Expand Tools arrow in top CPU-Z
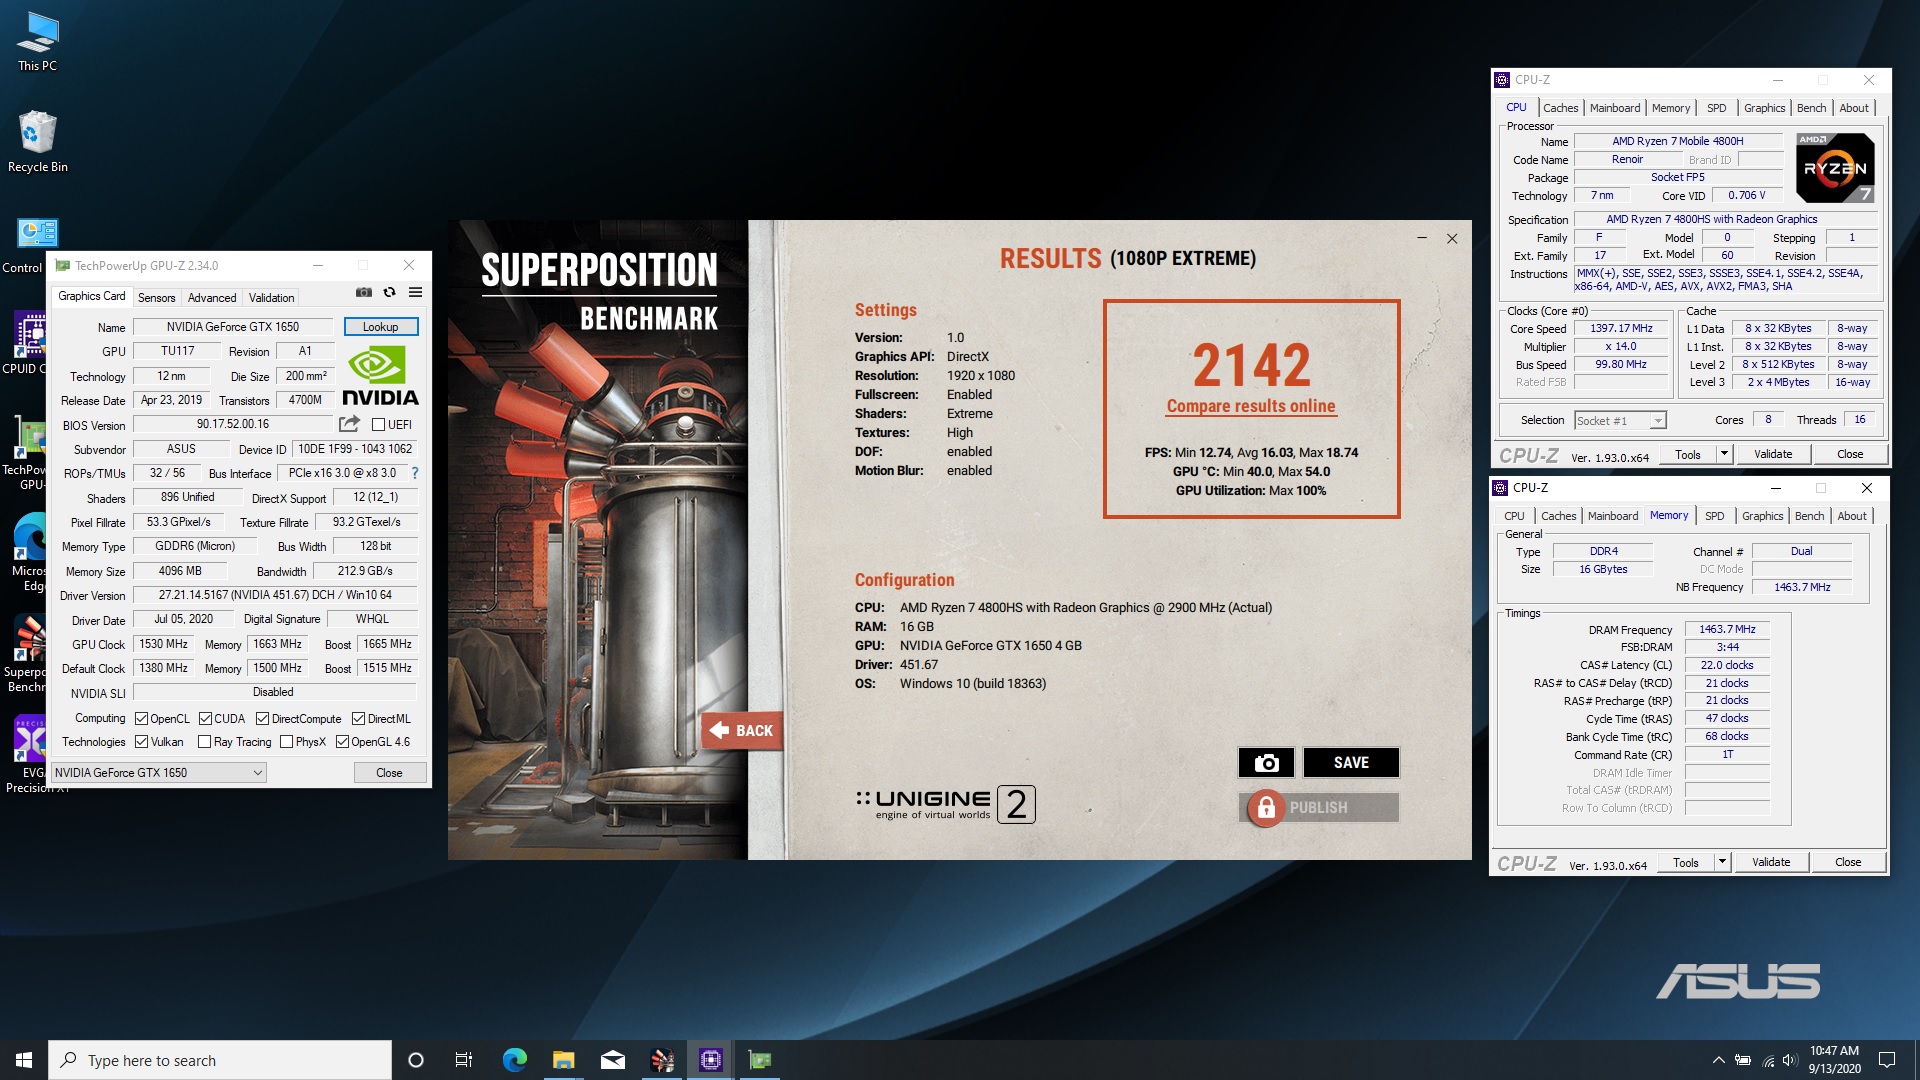The width and height of the screenshot is (1920, 1080). pos(1724,454)
